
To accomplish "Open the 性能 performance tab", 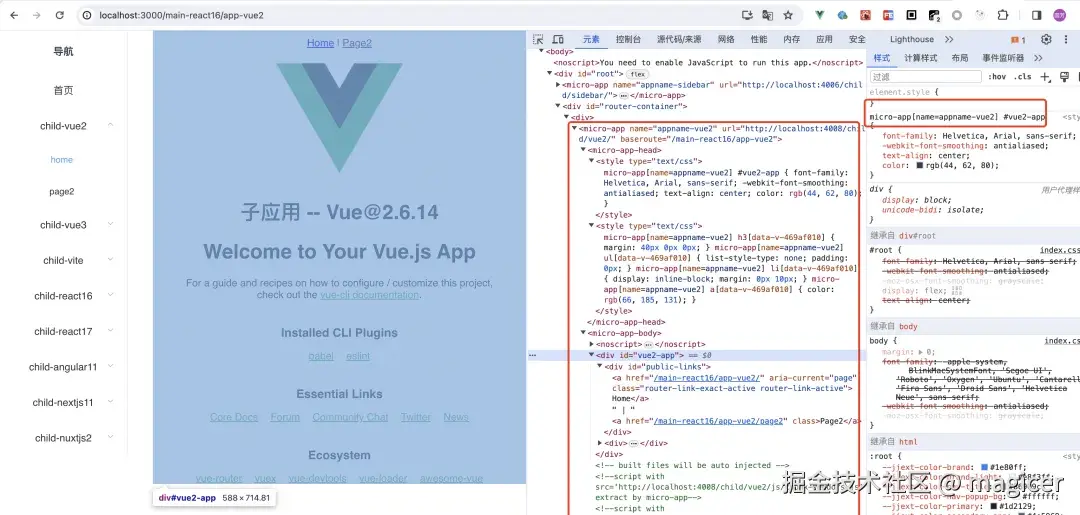I will point(759,39).
